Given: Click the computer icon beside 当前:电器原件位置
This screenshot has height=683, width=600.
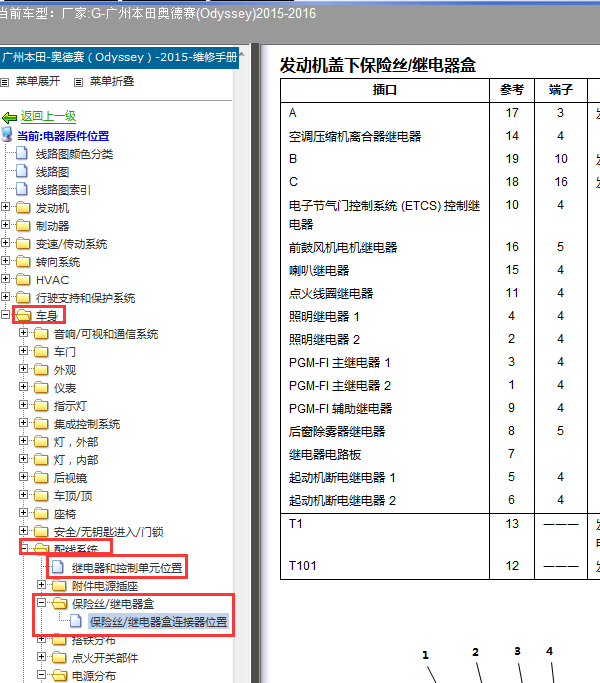Looking at the screenshot, I should click(x=7, y=135).
